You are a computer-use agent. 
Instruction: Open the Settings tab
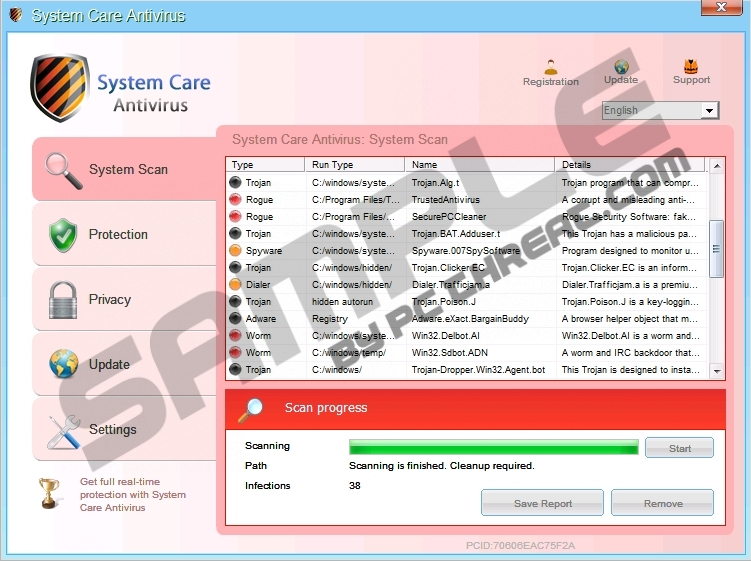125,429
